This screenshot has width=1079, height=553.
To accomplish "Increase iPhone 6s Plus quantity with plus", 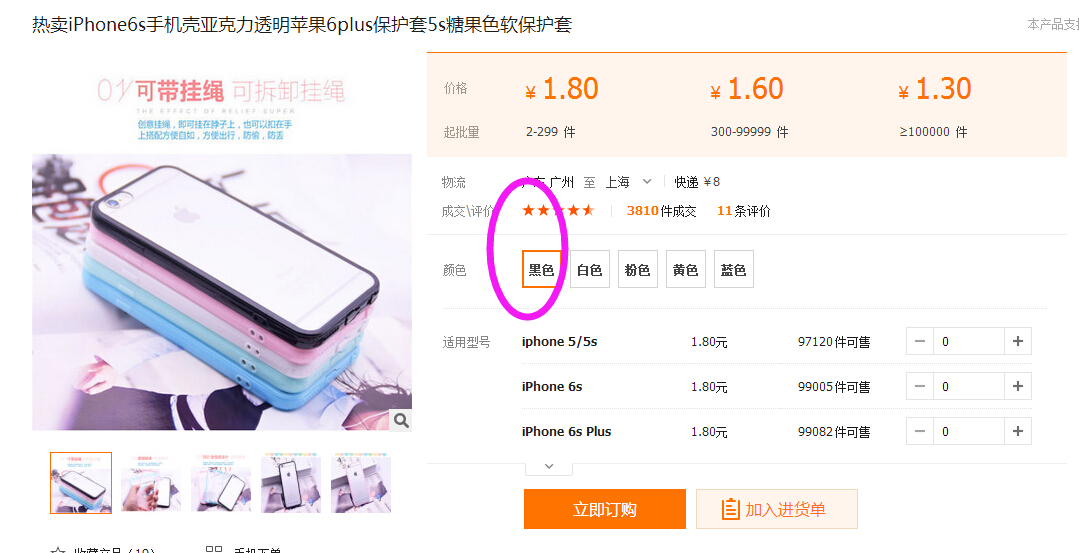I will click(x=1018, y=432).
